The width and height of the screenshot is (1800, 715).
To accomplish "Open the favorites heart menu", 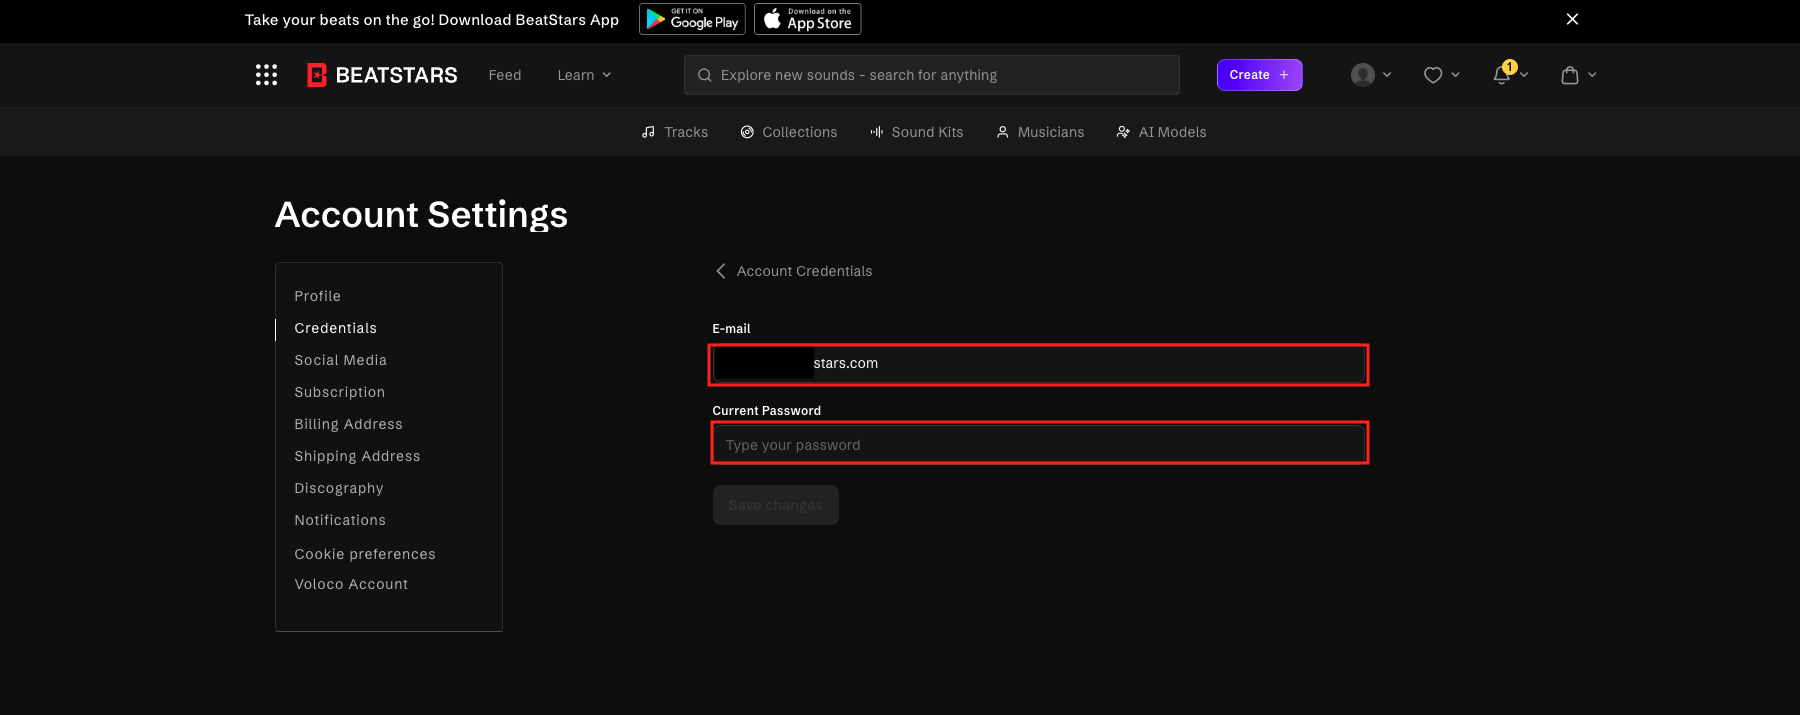I will click(x=1433, y=75).
